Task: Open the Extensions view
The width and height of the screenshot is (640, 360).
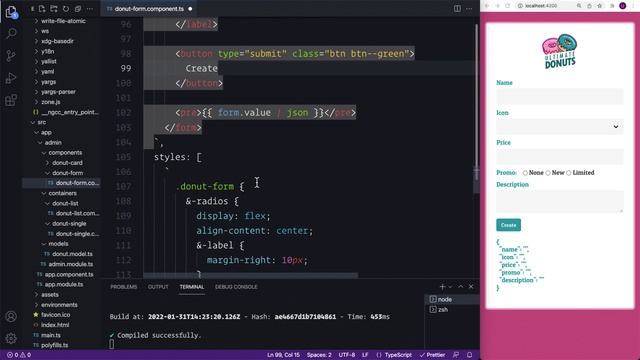Action: click(11, 100)
